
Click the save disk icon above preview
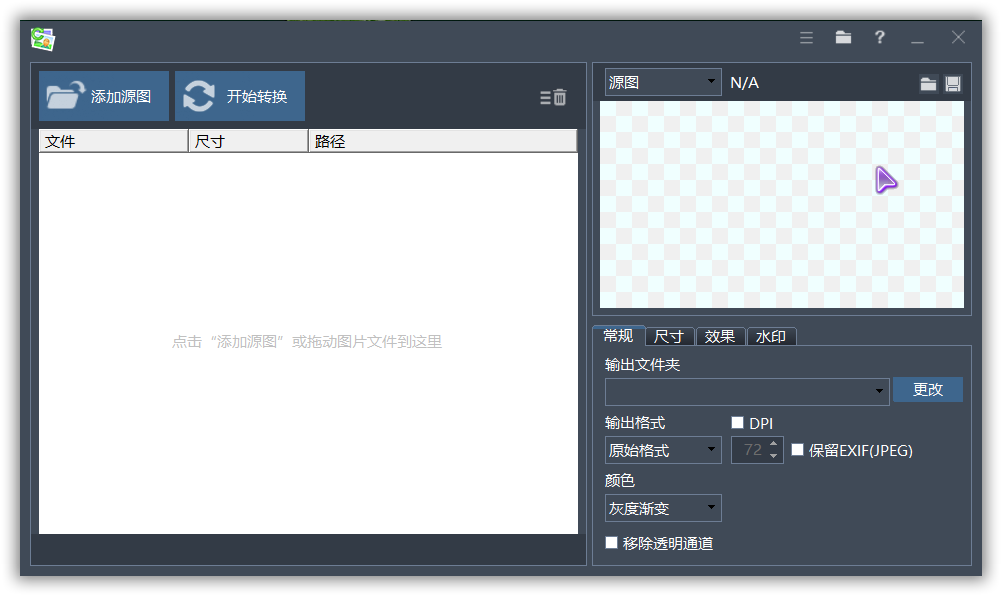952,84
